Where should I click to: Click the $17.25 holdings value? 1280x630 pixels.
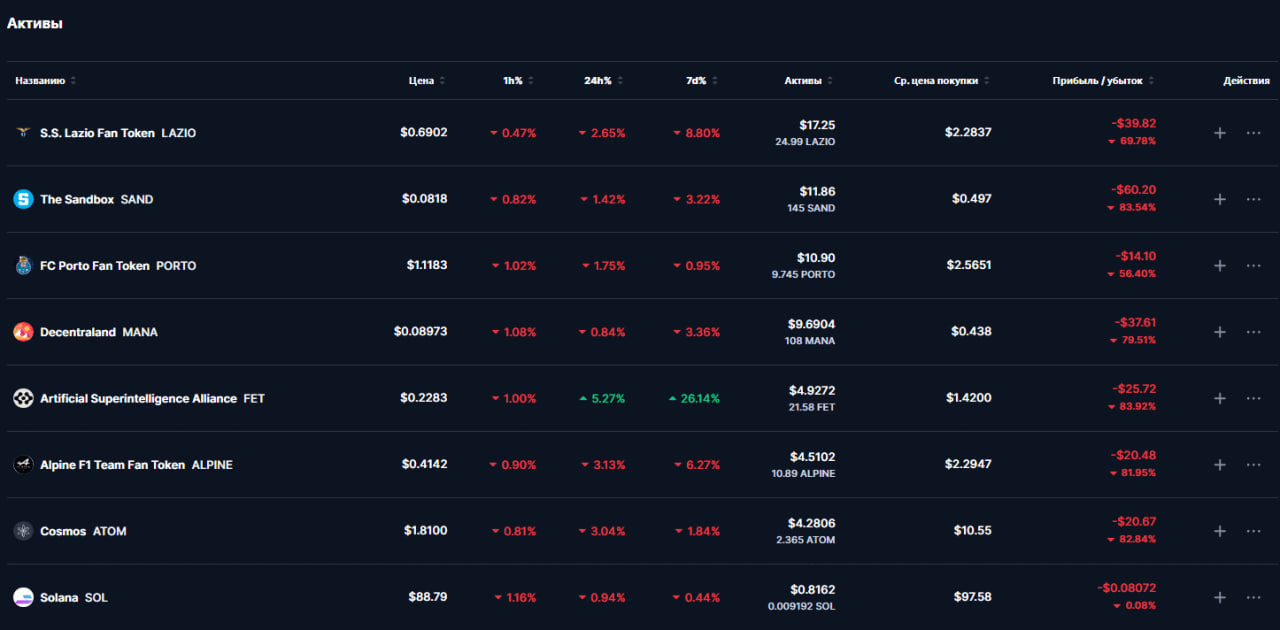point(817,125)
